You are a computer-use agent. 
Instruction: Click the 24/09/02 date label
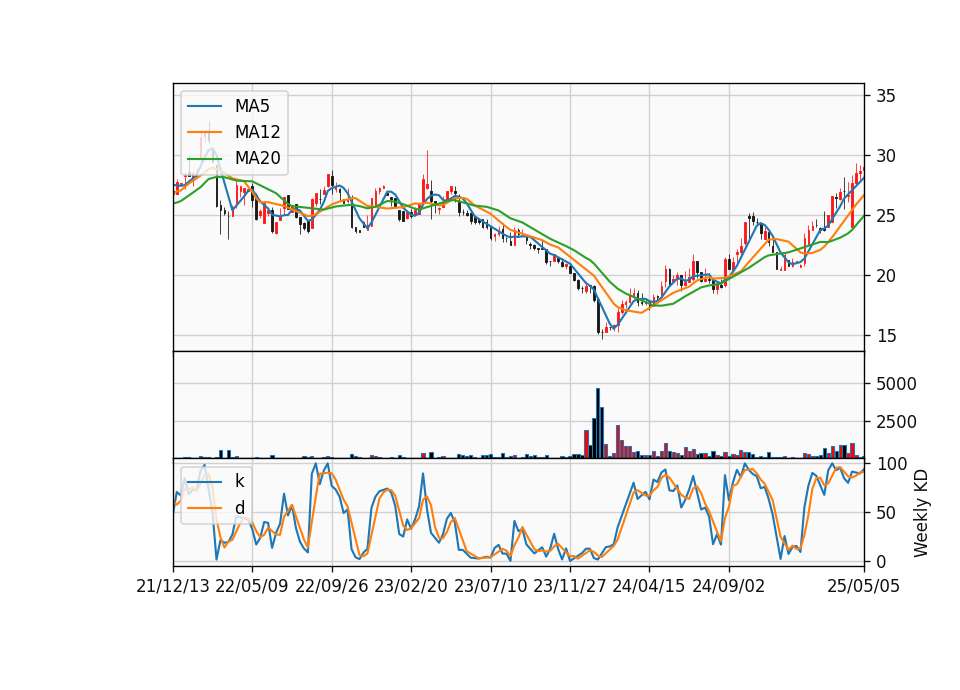pos(729,586)
